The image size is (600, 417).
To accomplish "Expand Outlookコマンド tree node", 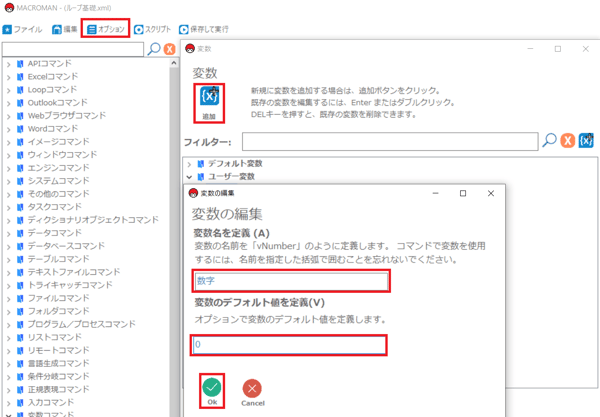I will click(8, 103).
